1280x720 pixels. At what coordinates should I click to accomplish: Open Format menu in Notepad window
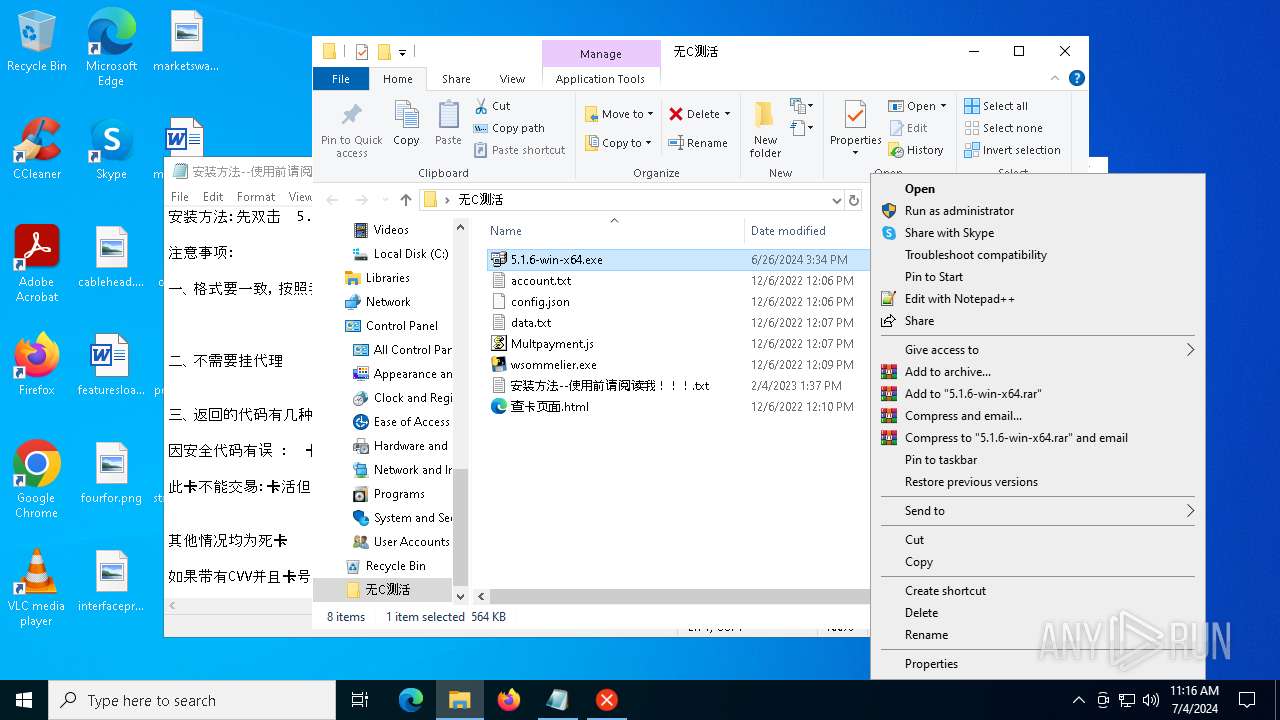click(x=256, y=197)
